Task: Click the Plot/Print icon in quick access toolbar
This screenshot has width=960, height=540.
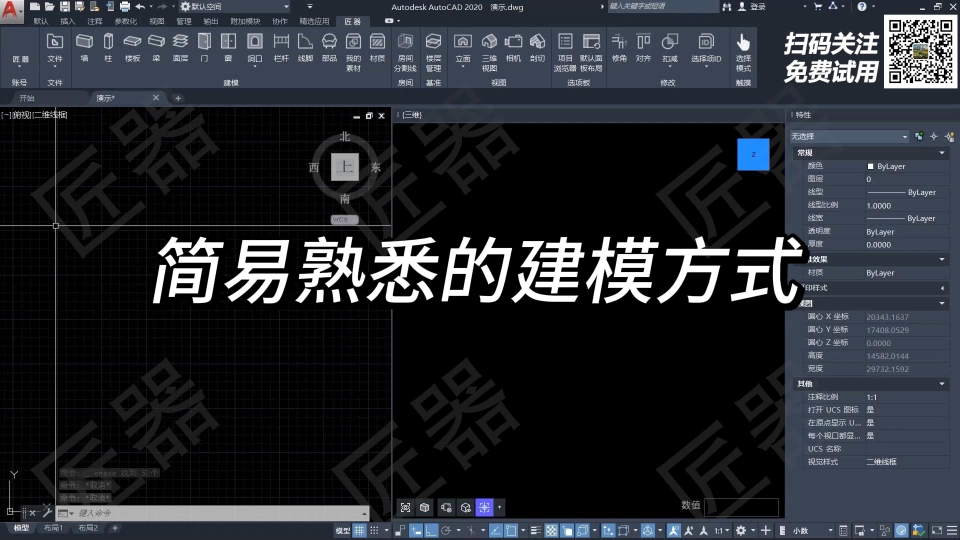Action: [124, 7]
